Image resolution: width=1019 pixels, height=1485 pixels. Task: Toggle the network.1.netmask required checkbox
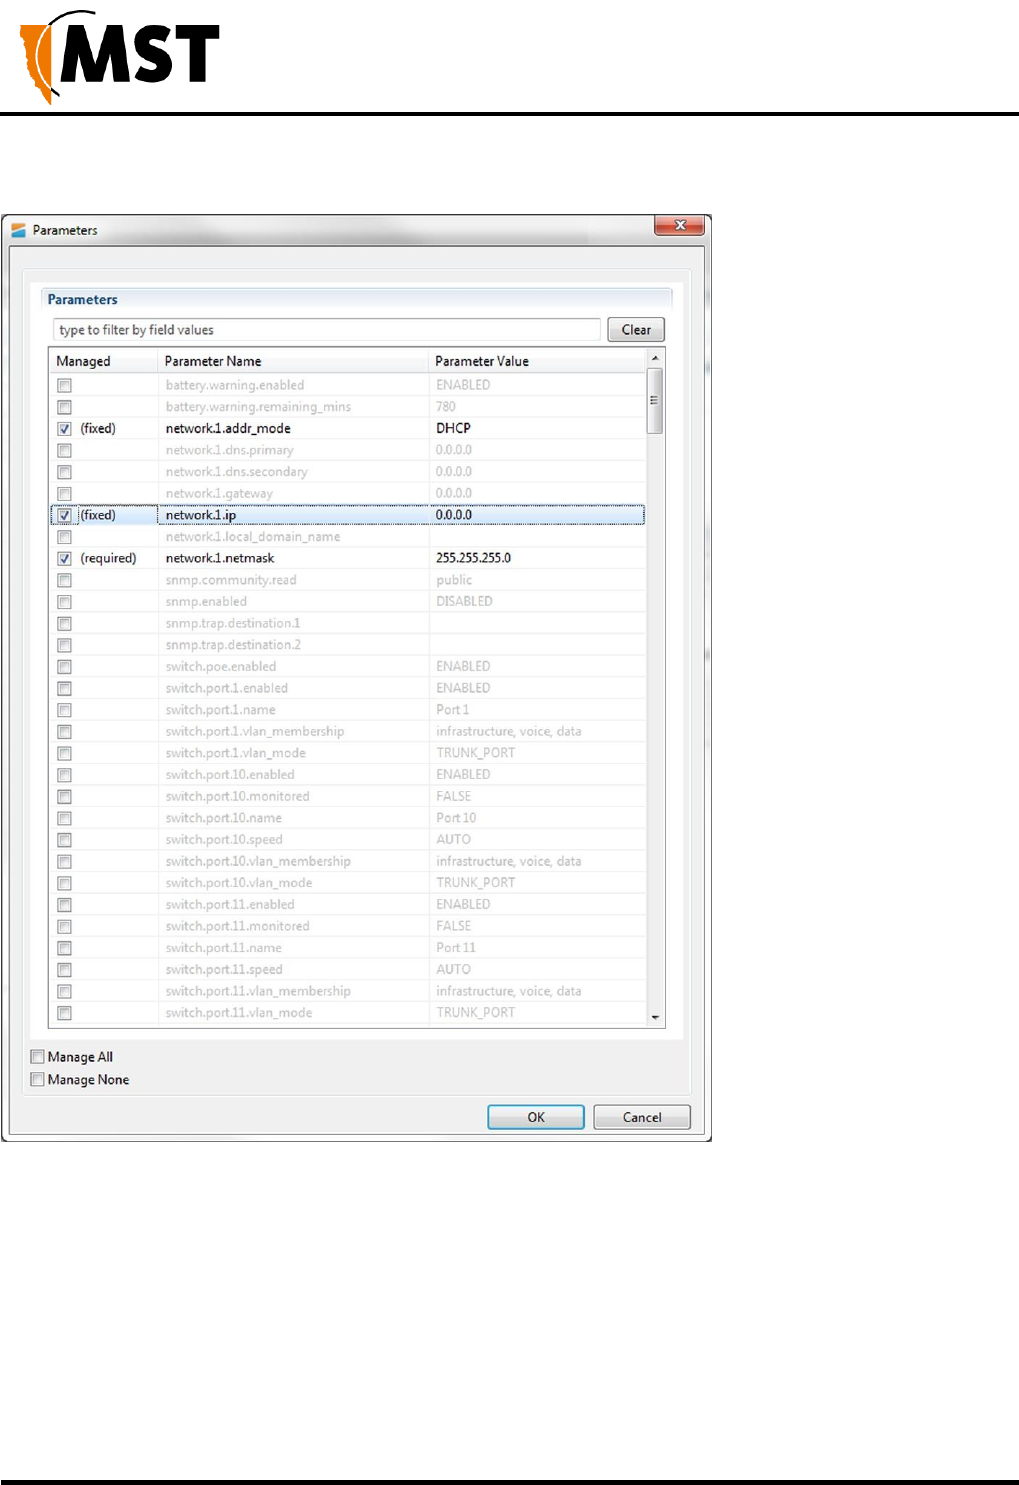pyautogui.click(x=64, y=558)
